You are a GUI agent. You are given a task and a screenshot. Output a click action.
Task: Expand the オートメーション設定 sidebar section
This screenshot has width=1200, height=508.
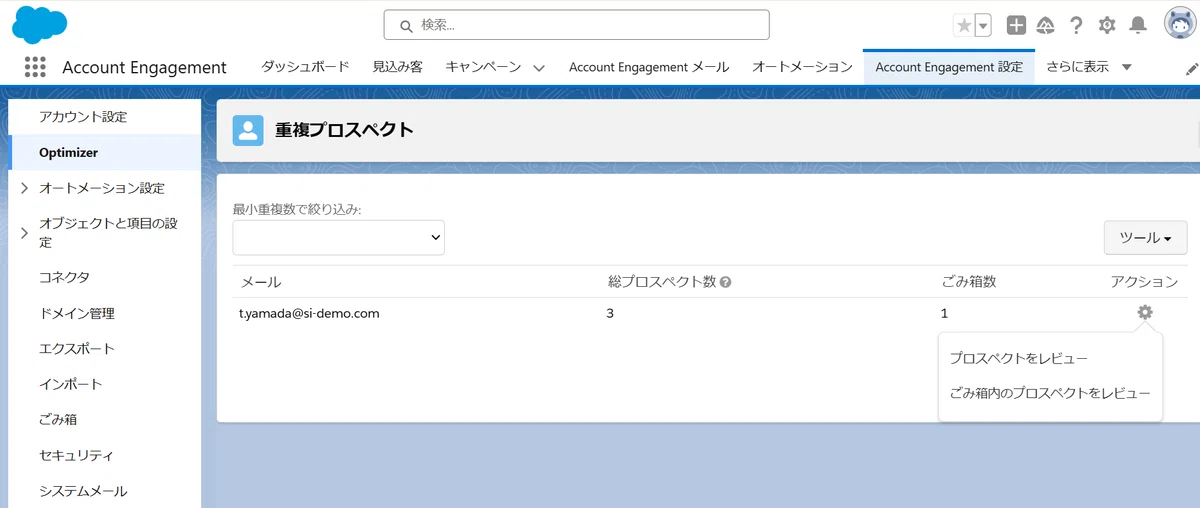click(x=24, y=188)
